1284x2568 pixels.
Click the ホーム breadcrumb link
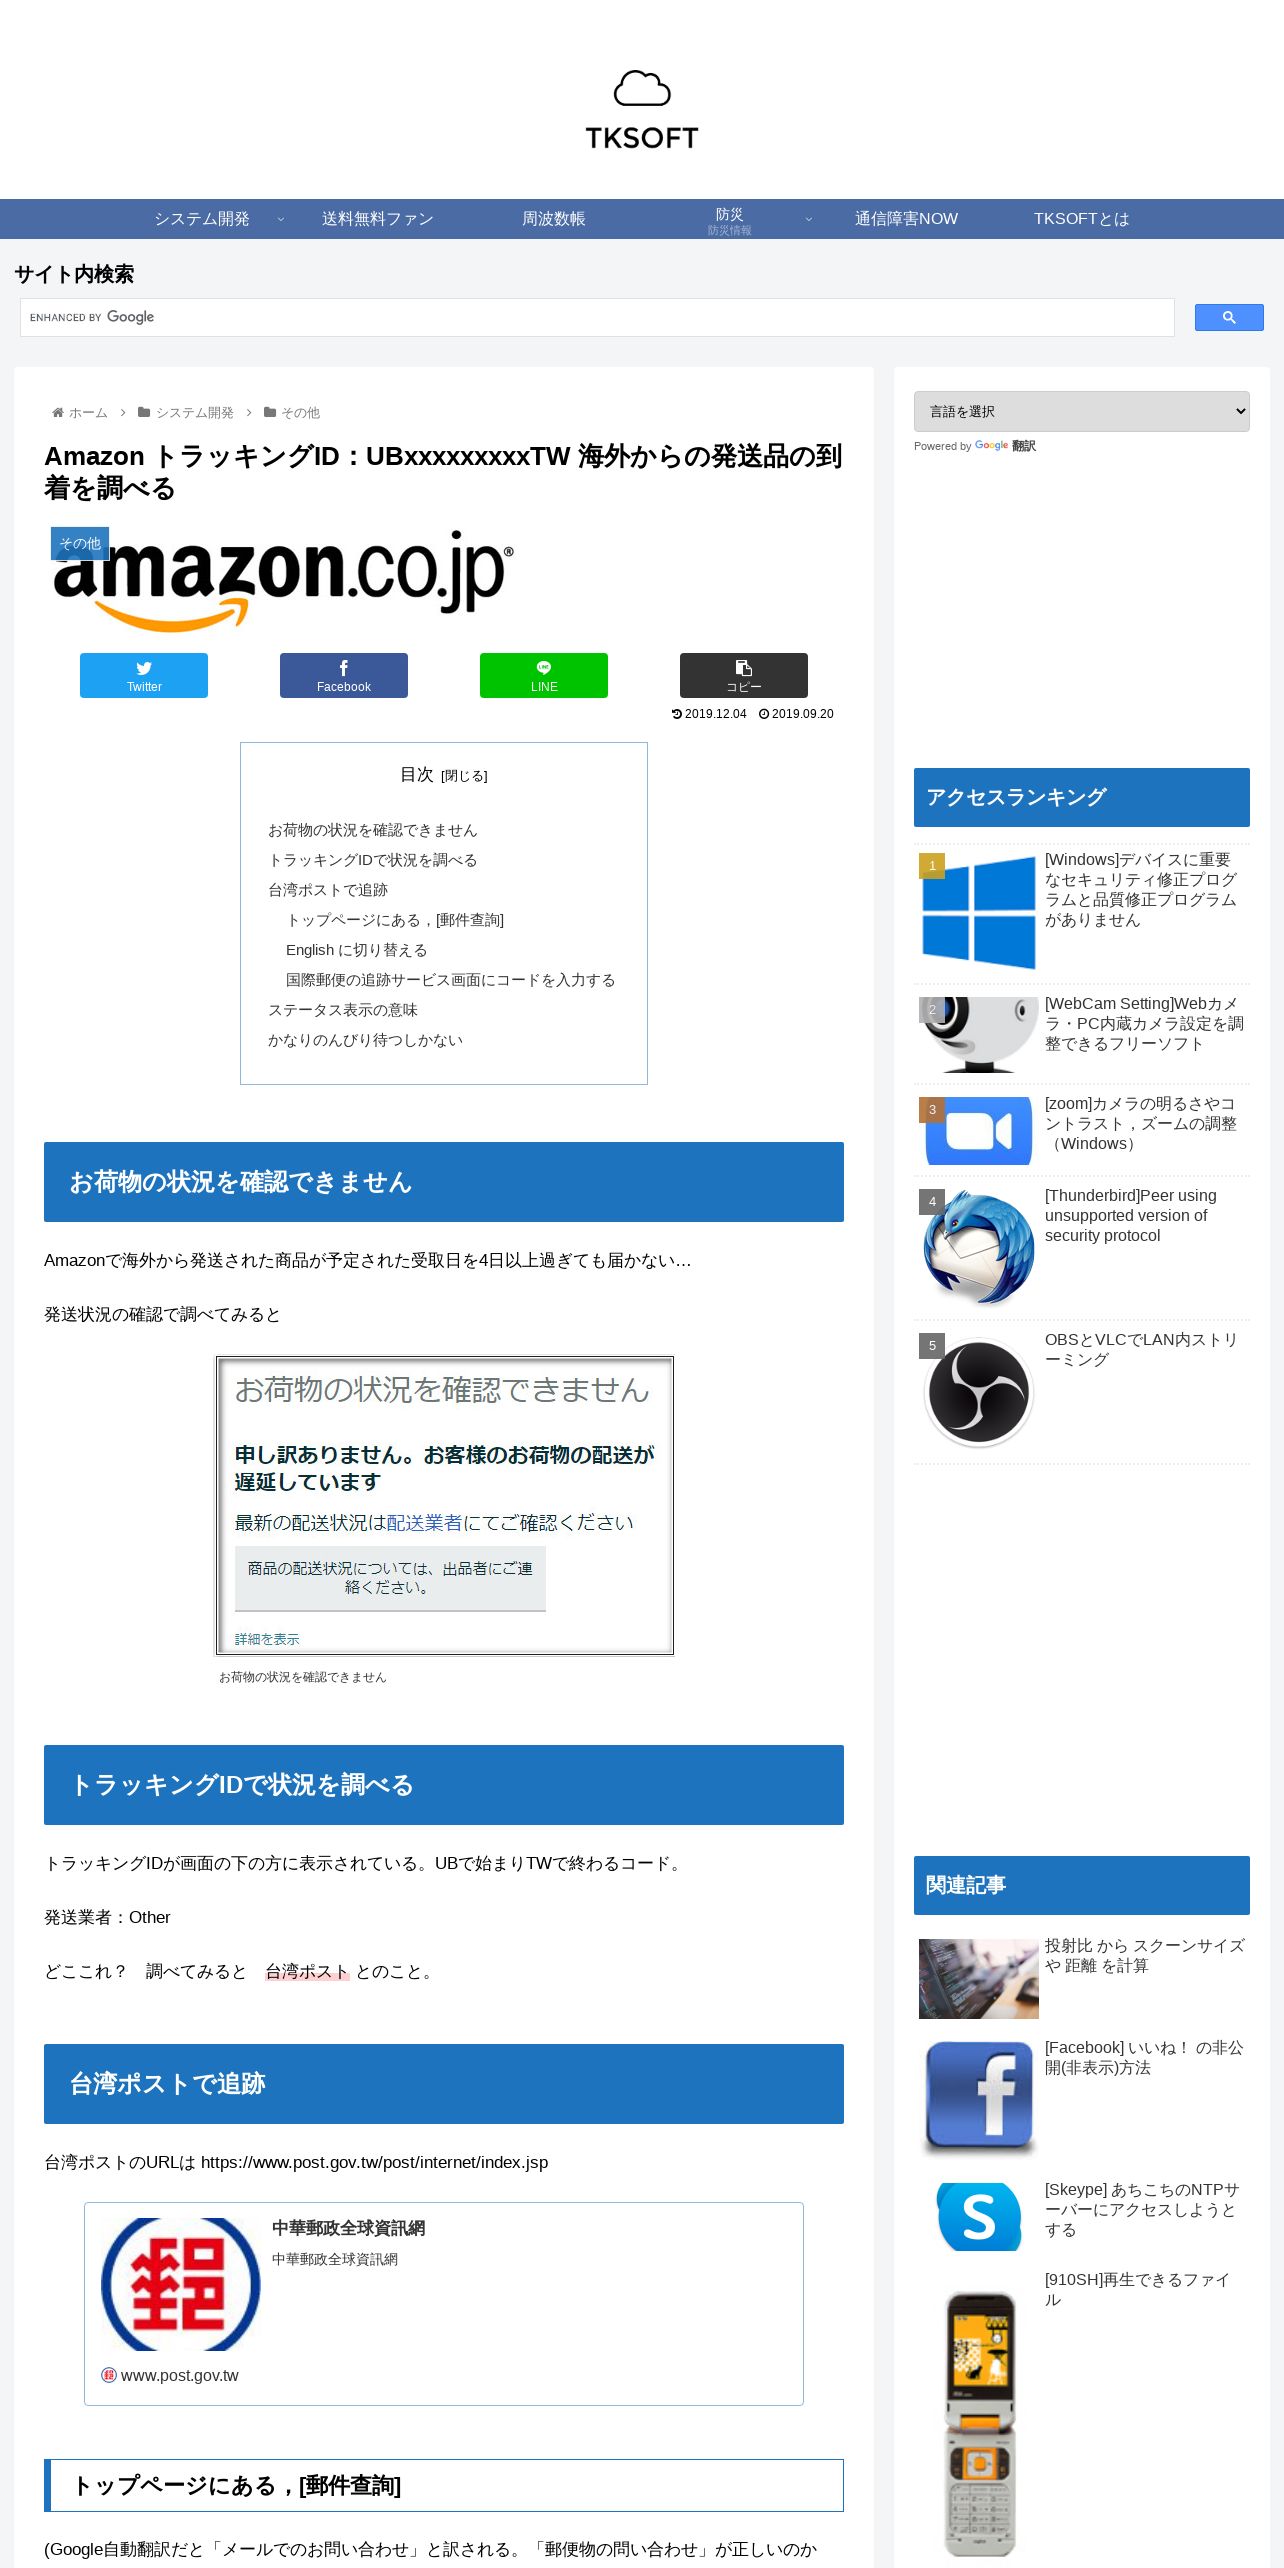point(88,412)
